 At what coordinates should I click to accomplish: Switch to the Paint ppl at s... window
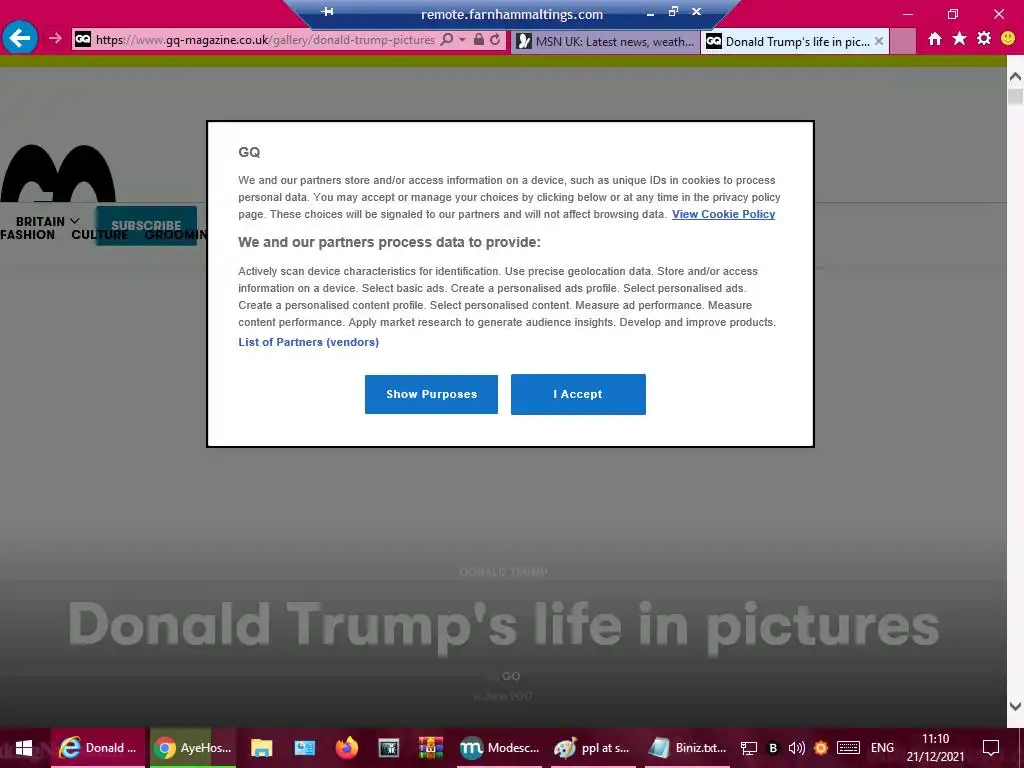(592, 748)
